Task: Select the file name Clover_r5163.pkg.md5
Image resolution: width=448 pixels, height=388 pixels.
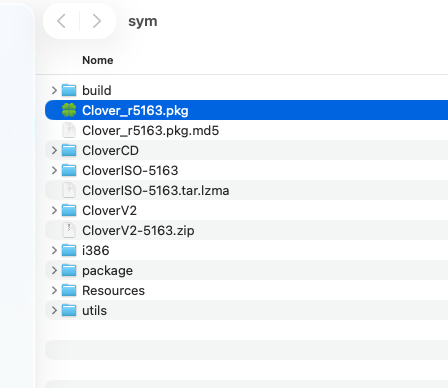Action: coord(151,131)
